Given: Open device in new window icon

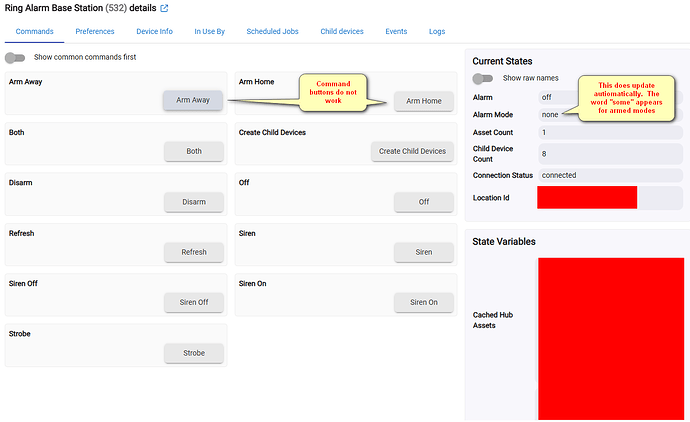Looking at the screenshot, I should (x=164, y=8).
